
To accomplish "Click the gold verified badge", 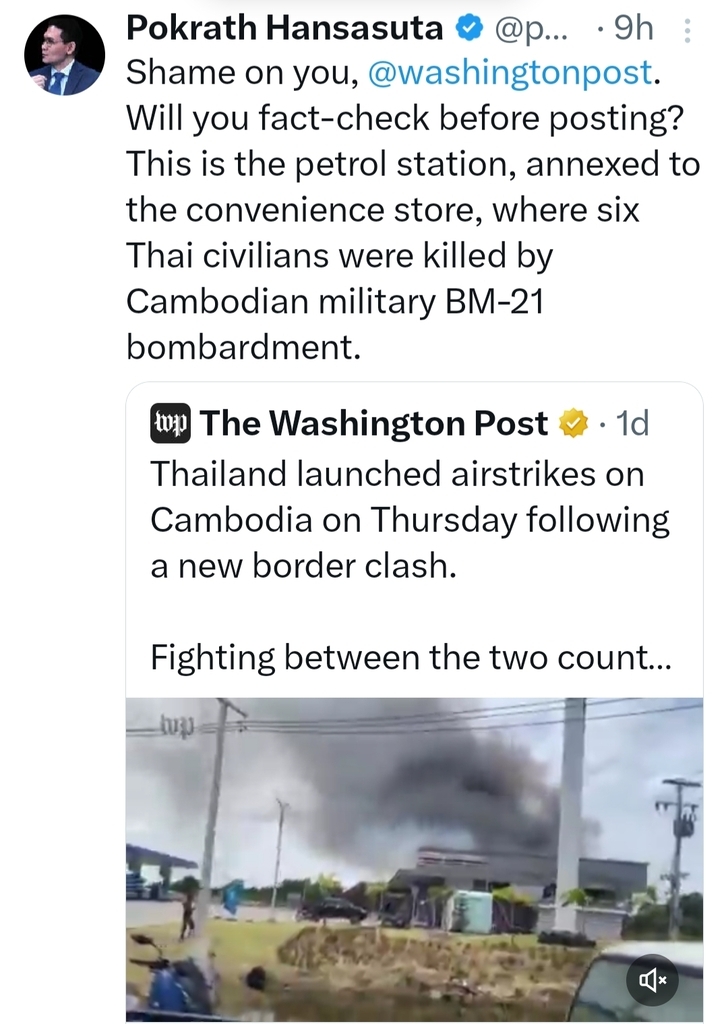I will coord(572,424).
